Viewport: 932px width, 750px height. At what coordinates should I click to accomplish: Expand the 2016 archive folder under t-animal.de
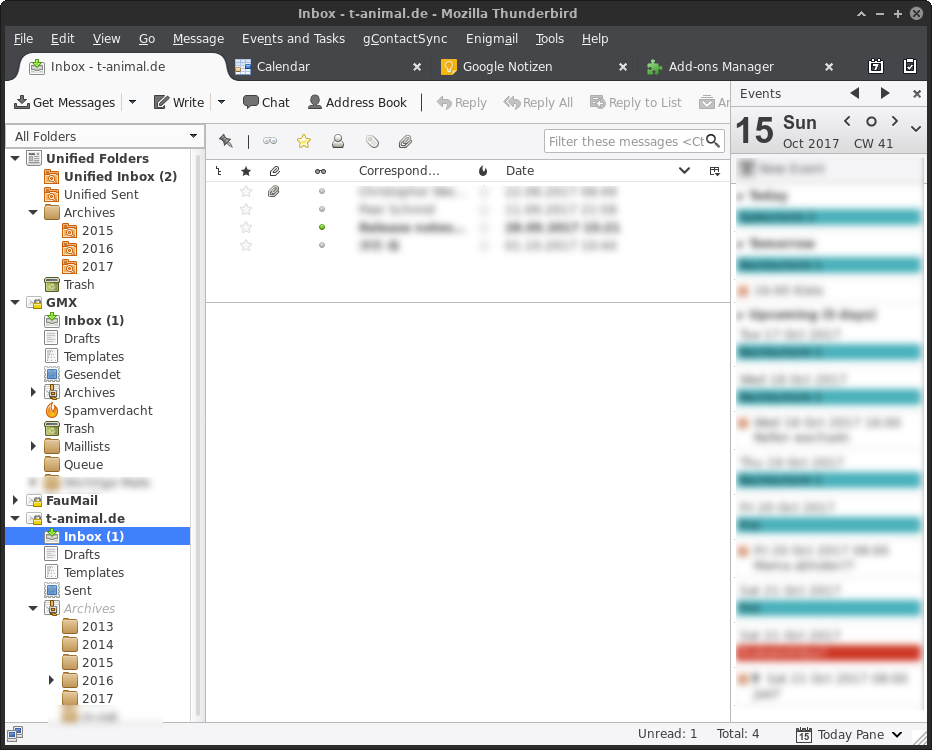point(51,680)
